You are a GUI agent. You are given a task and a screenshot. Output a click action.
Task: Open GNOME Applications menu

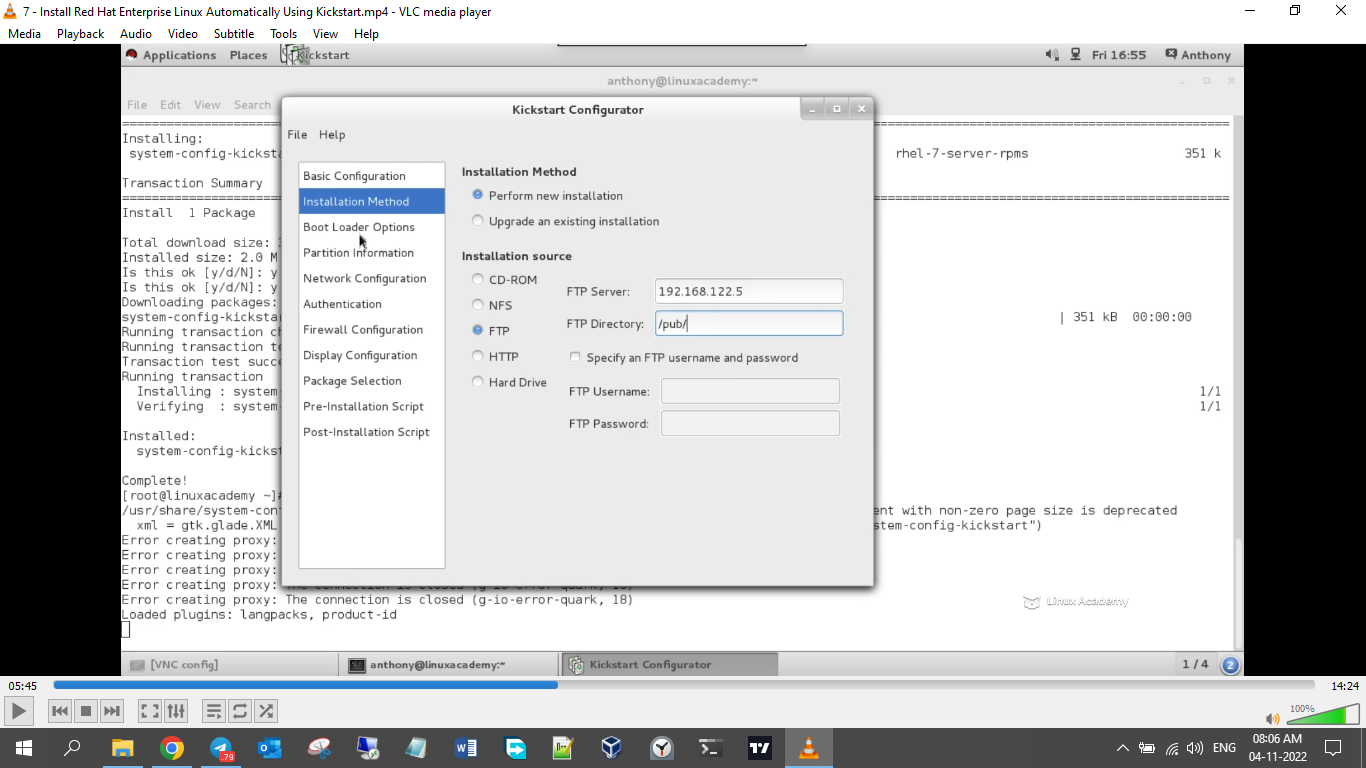pyautogui.click(x=170, y=55)
